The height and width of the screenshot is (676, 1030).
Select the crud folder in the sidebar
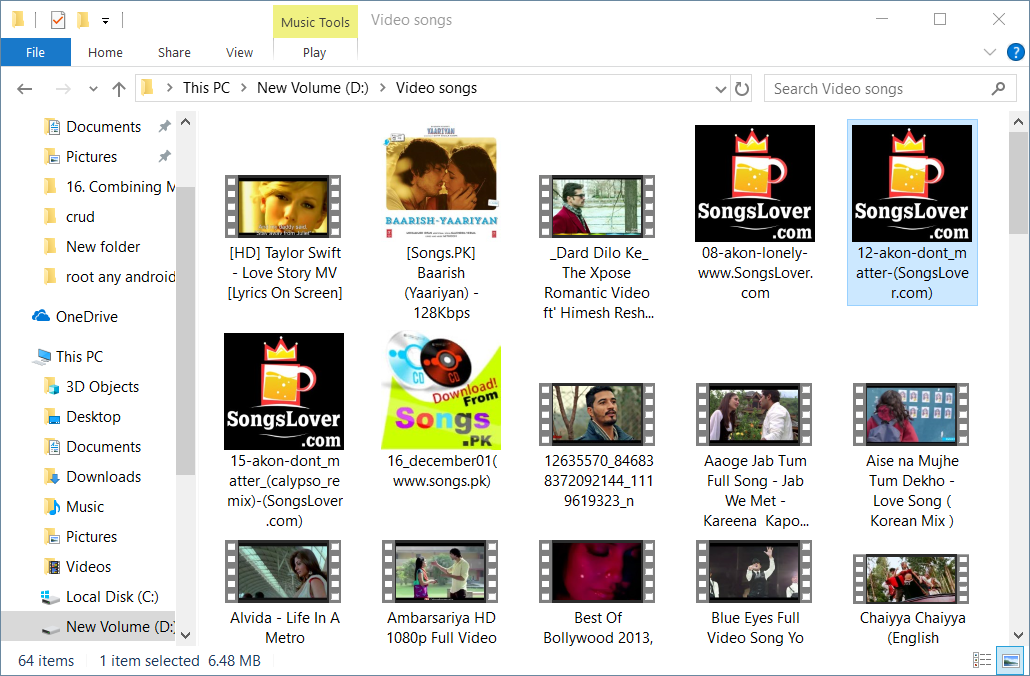coord(69,217)
